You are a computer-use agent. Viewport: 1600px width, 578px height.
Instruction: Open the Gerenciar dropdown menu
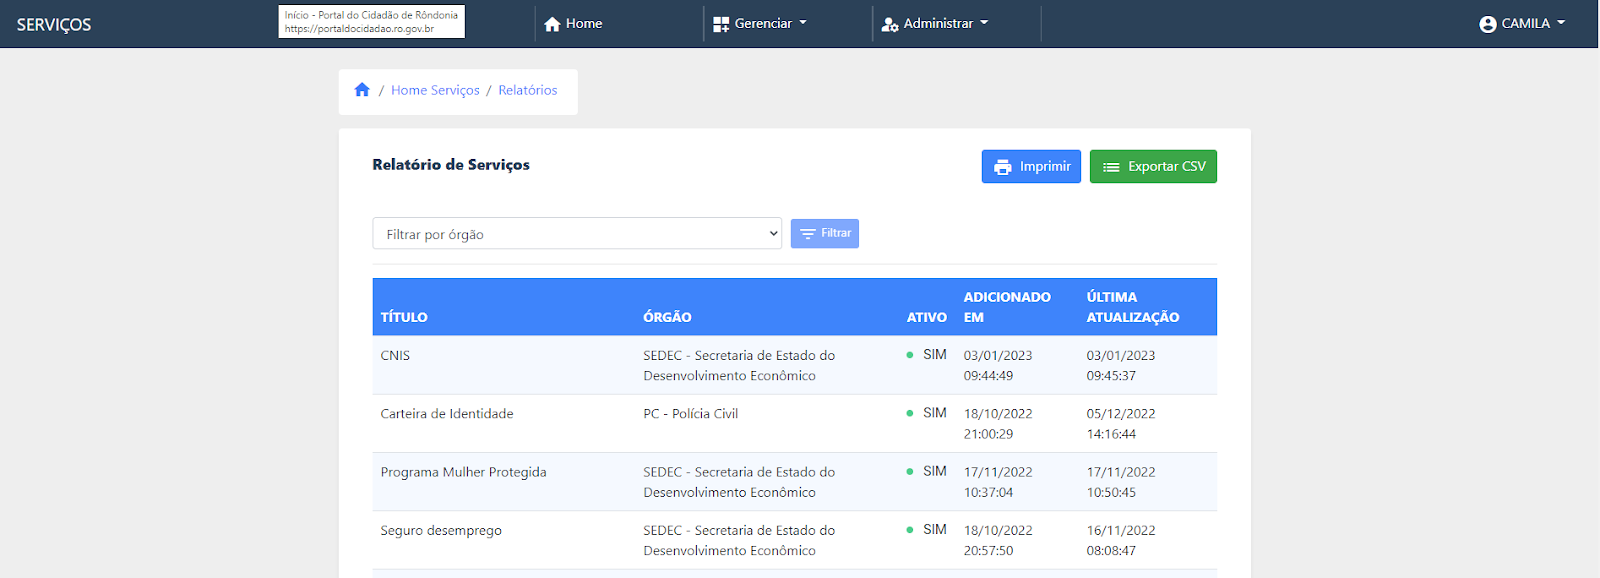click(760, 24)
